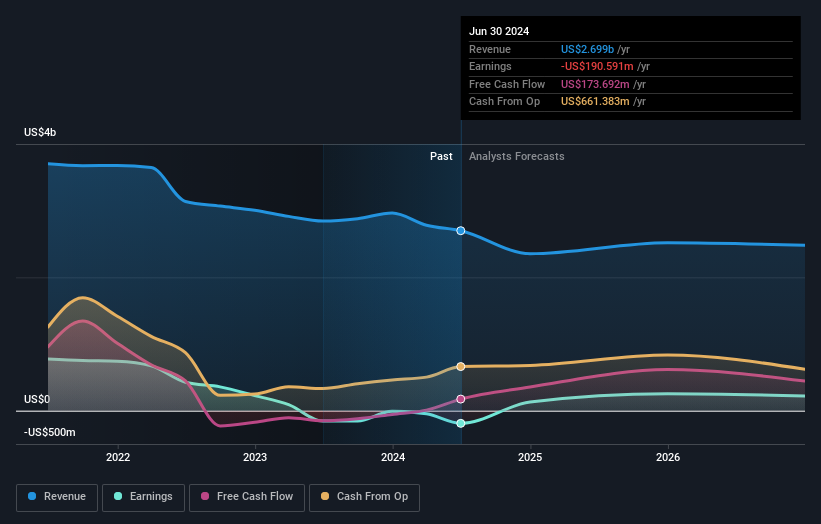Viewport: 821px width, 524px height.
Task: Toggle the Earnings legend series
Action: (x=143, y=497)
